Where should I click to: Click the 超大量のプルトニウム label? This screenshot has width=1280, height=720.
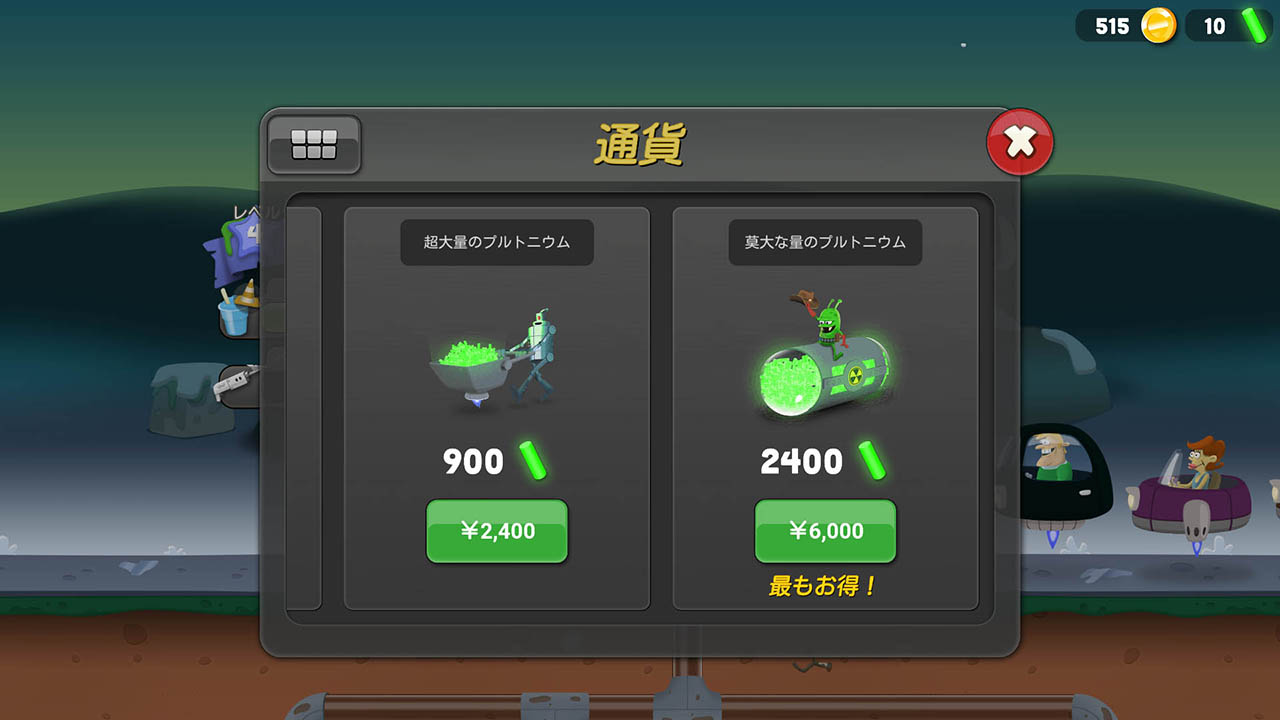(x=497, y=242)
